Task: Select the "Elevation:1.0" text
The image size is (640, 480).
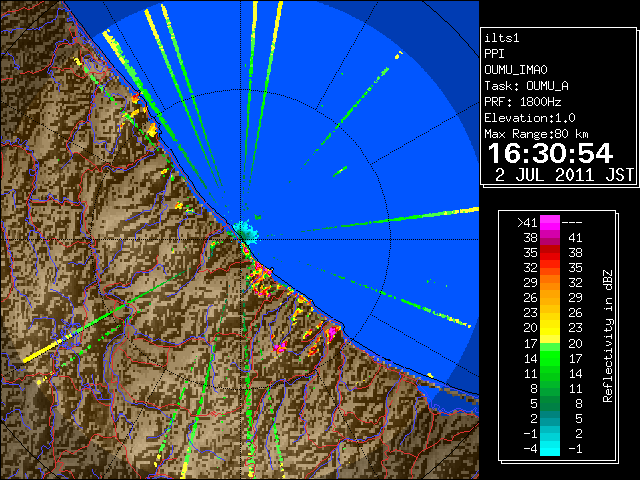Action: point(530,118)
